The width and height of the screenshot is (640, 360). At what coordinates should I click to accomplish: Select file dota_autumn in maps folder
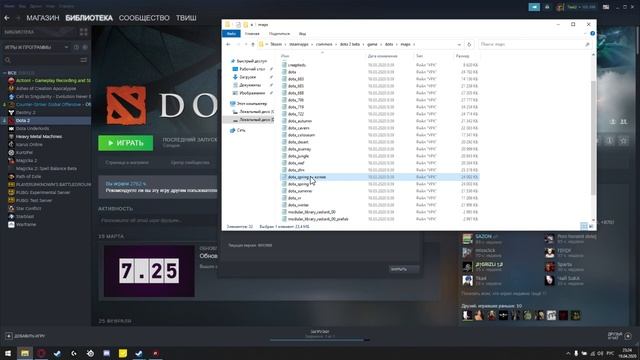coord(300,121)
